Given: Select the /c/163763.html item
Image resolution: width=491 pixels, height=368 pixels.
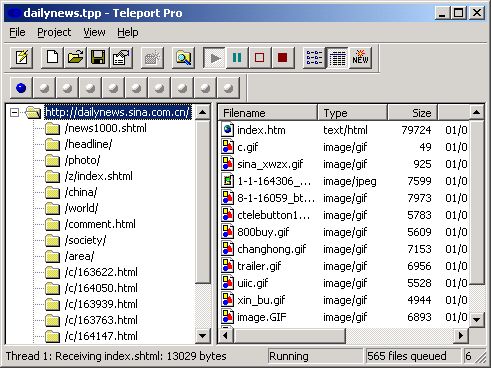Looking at the screenshot, I should [101, 320].
